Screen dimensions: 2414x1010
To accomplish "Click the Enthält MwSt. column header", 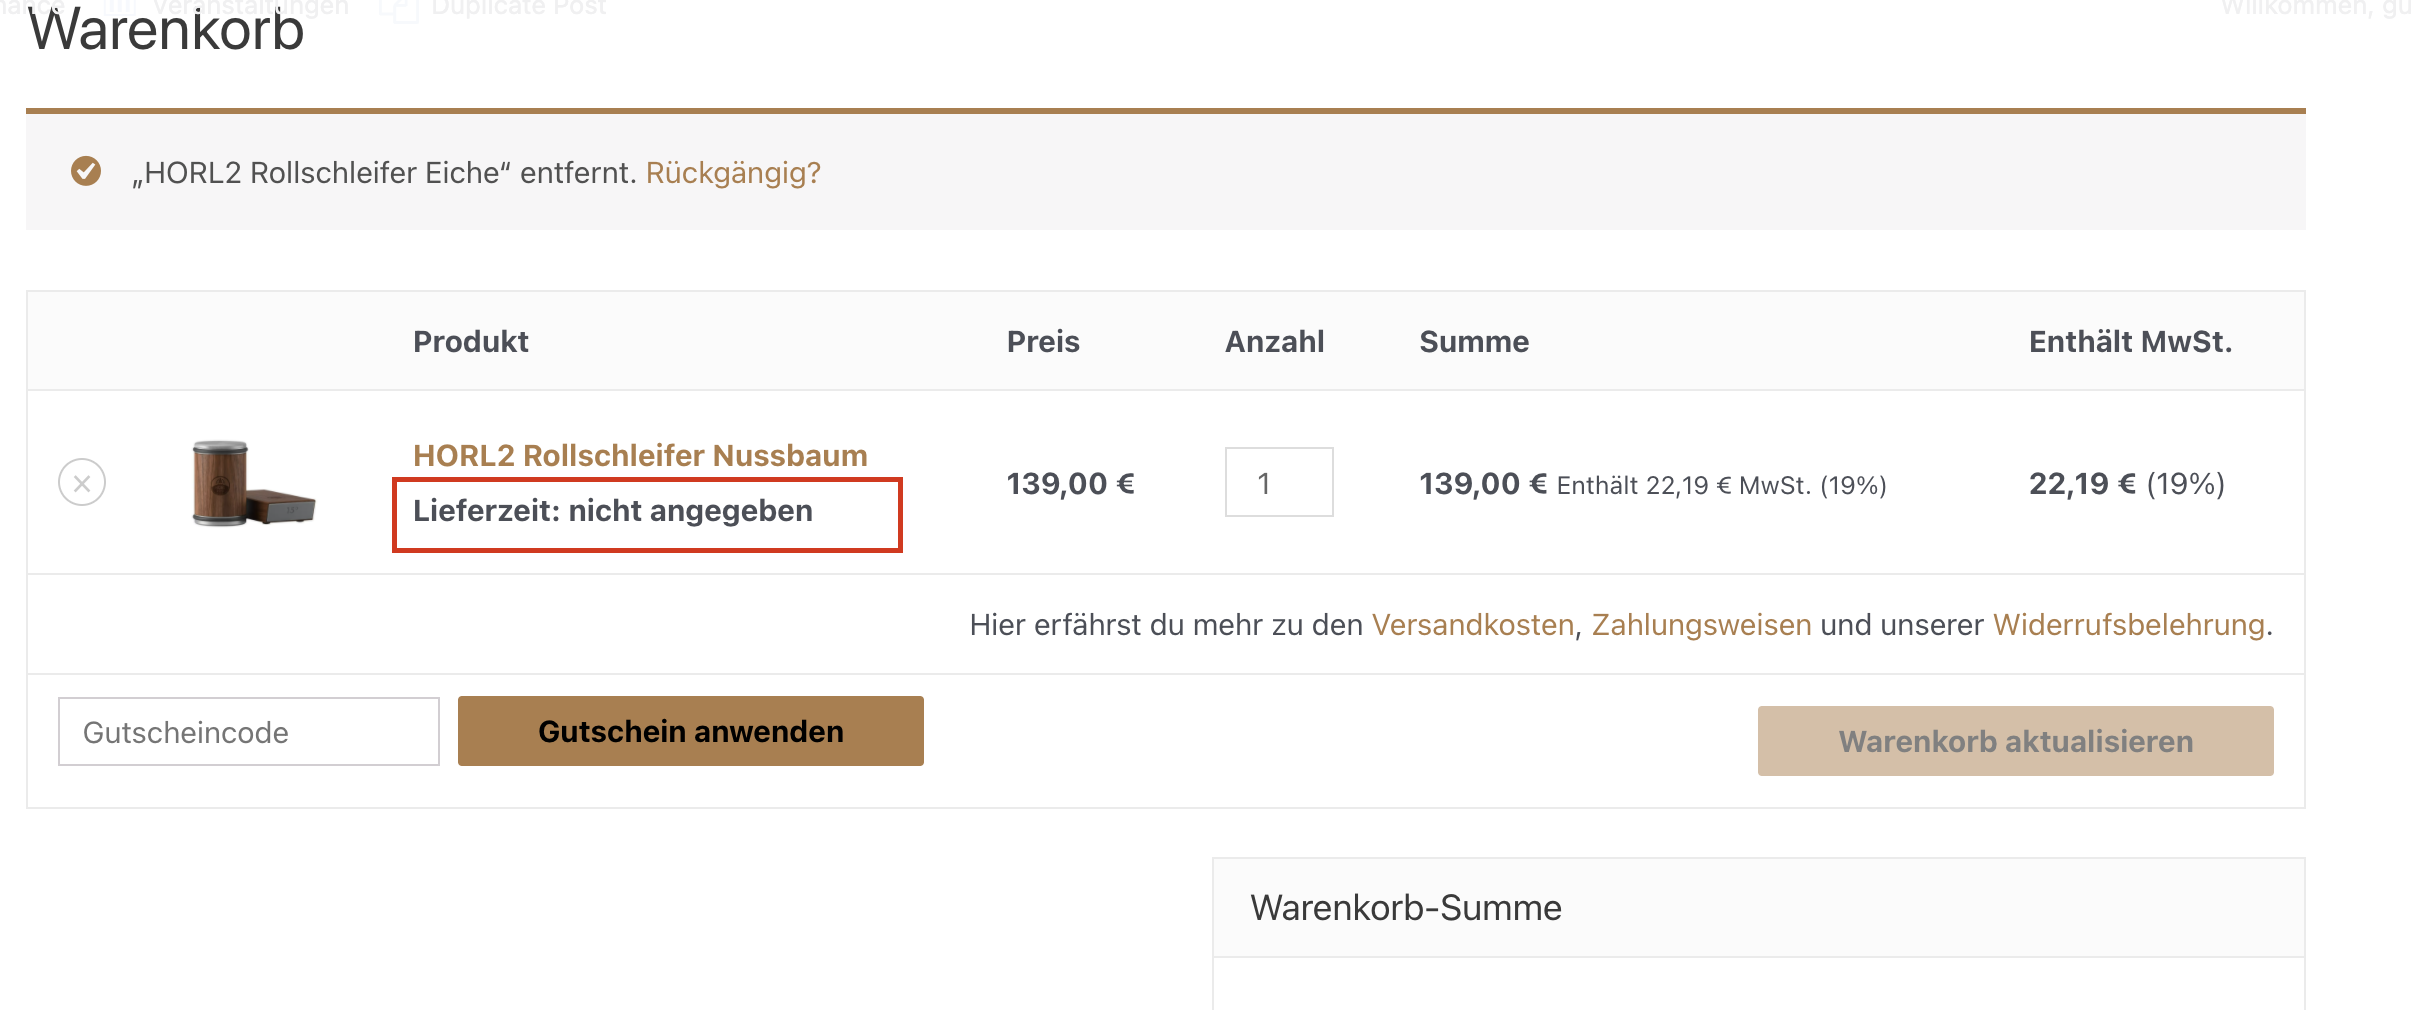I will (x=2130, y=342).
